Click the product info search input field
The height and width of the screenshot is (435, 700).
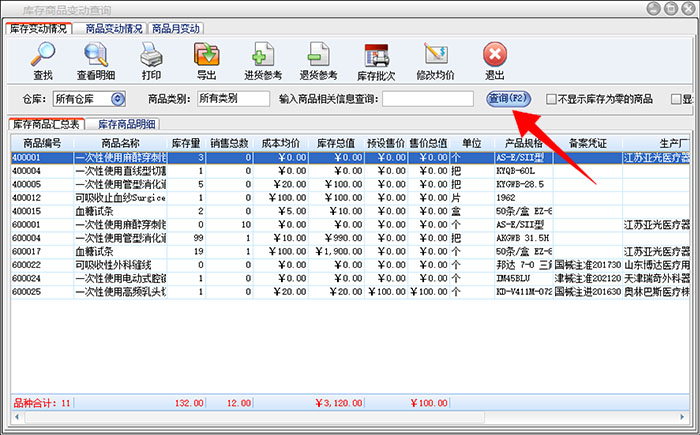pyautogui.click(x=427, y=99)
